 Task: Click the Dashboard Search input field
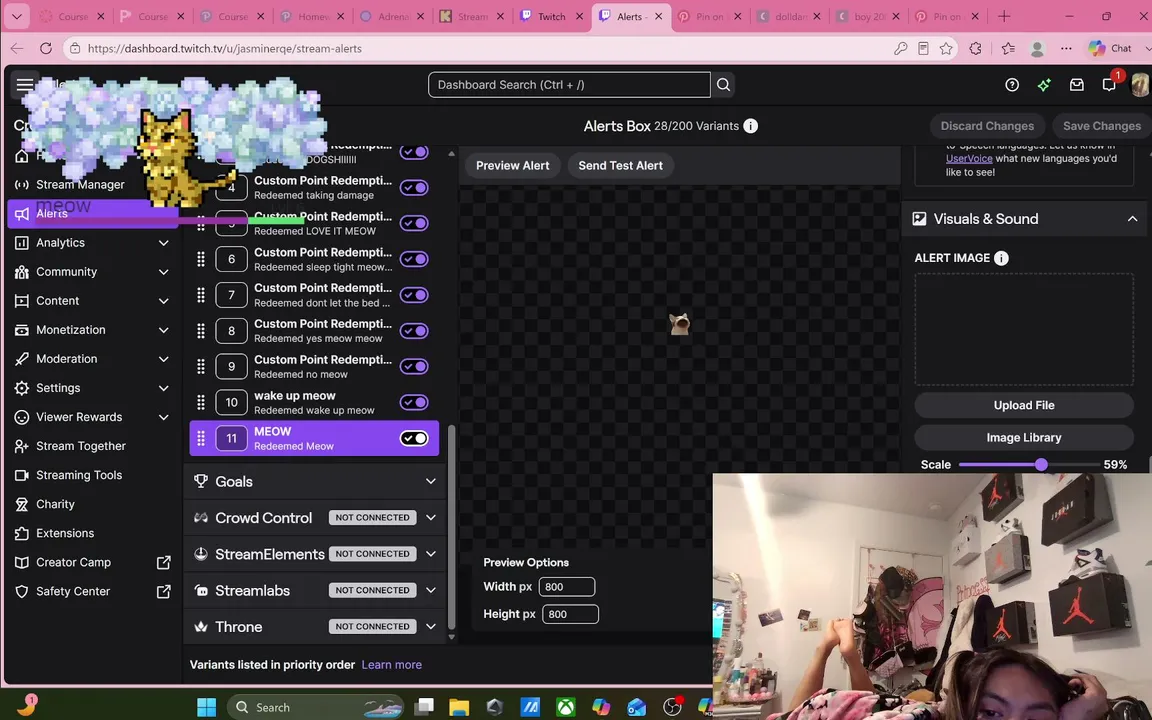(x=569, y=84)
